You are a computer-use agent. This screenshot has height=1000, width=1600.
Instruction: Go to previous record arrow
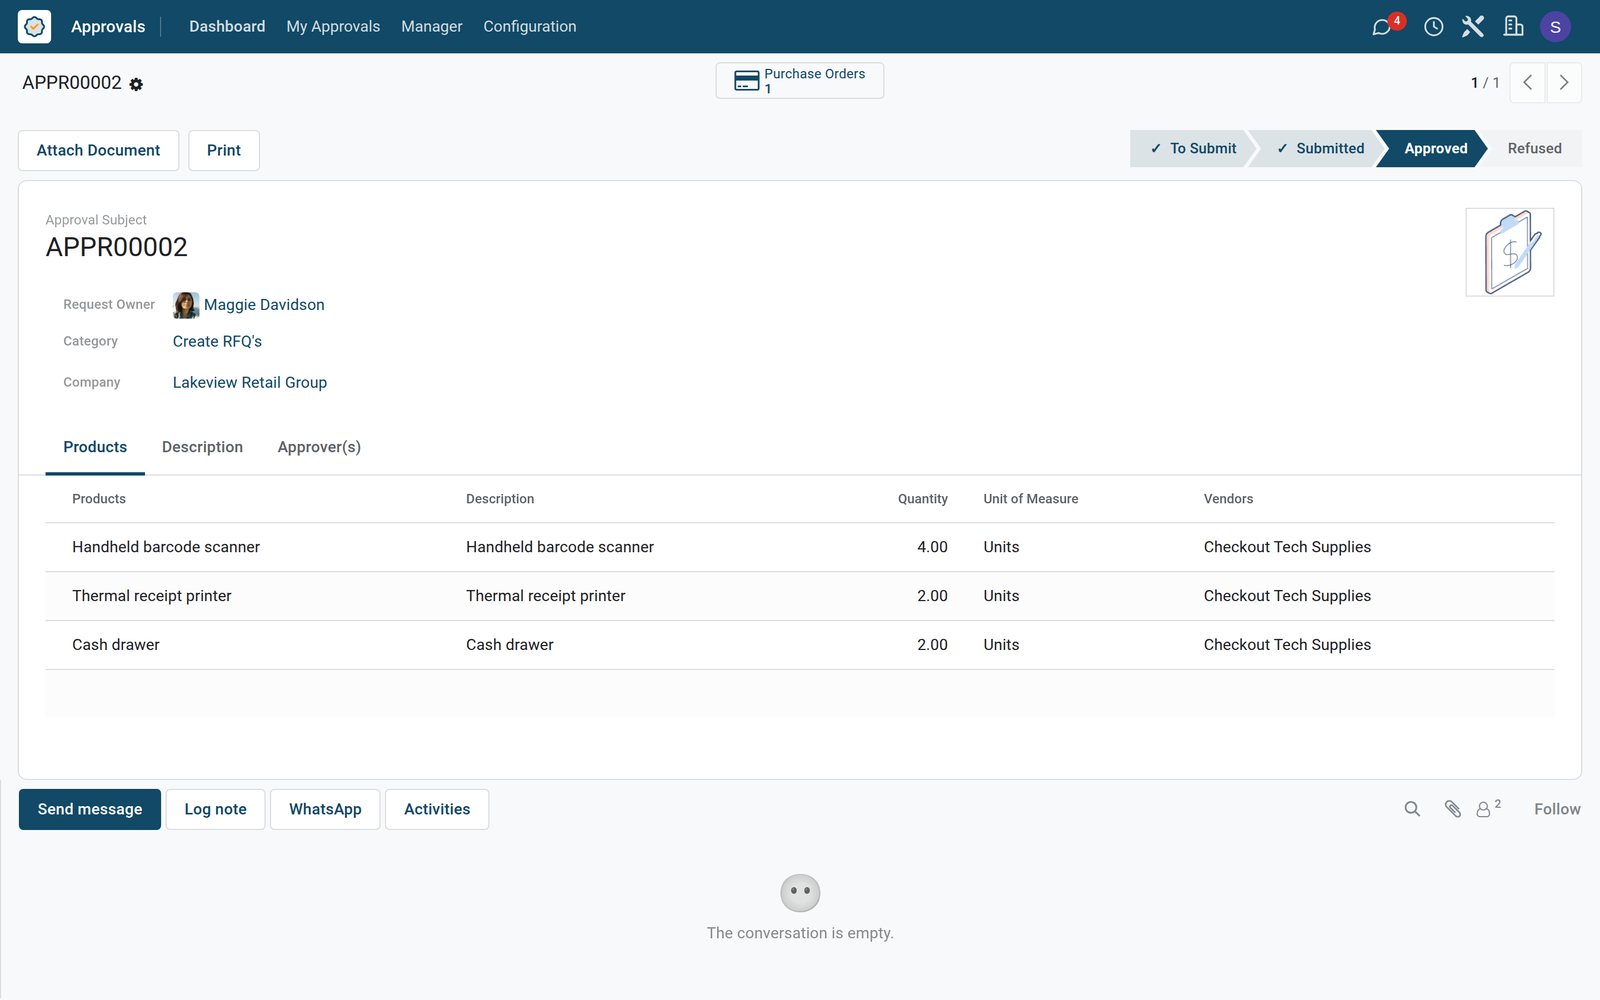(x=1527, y=83)
